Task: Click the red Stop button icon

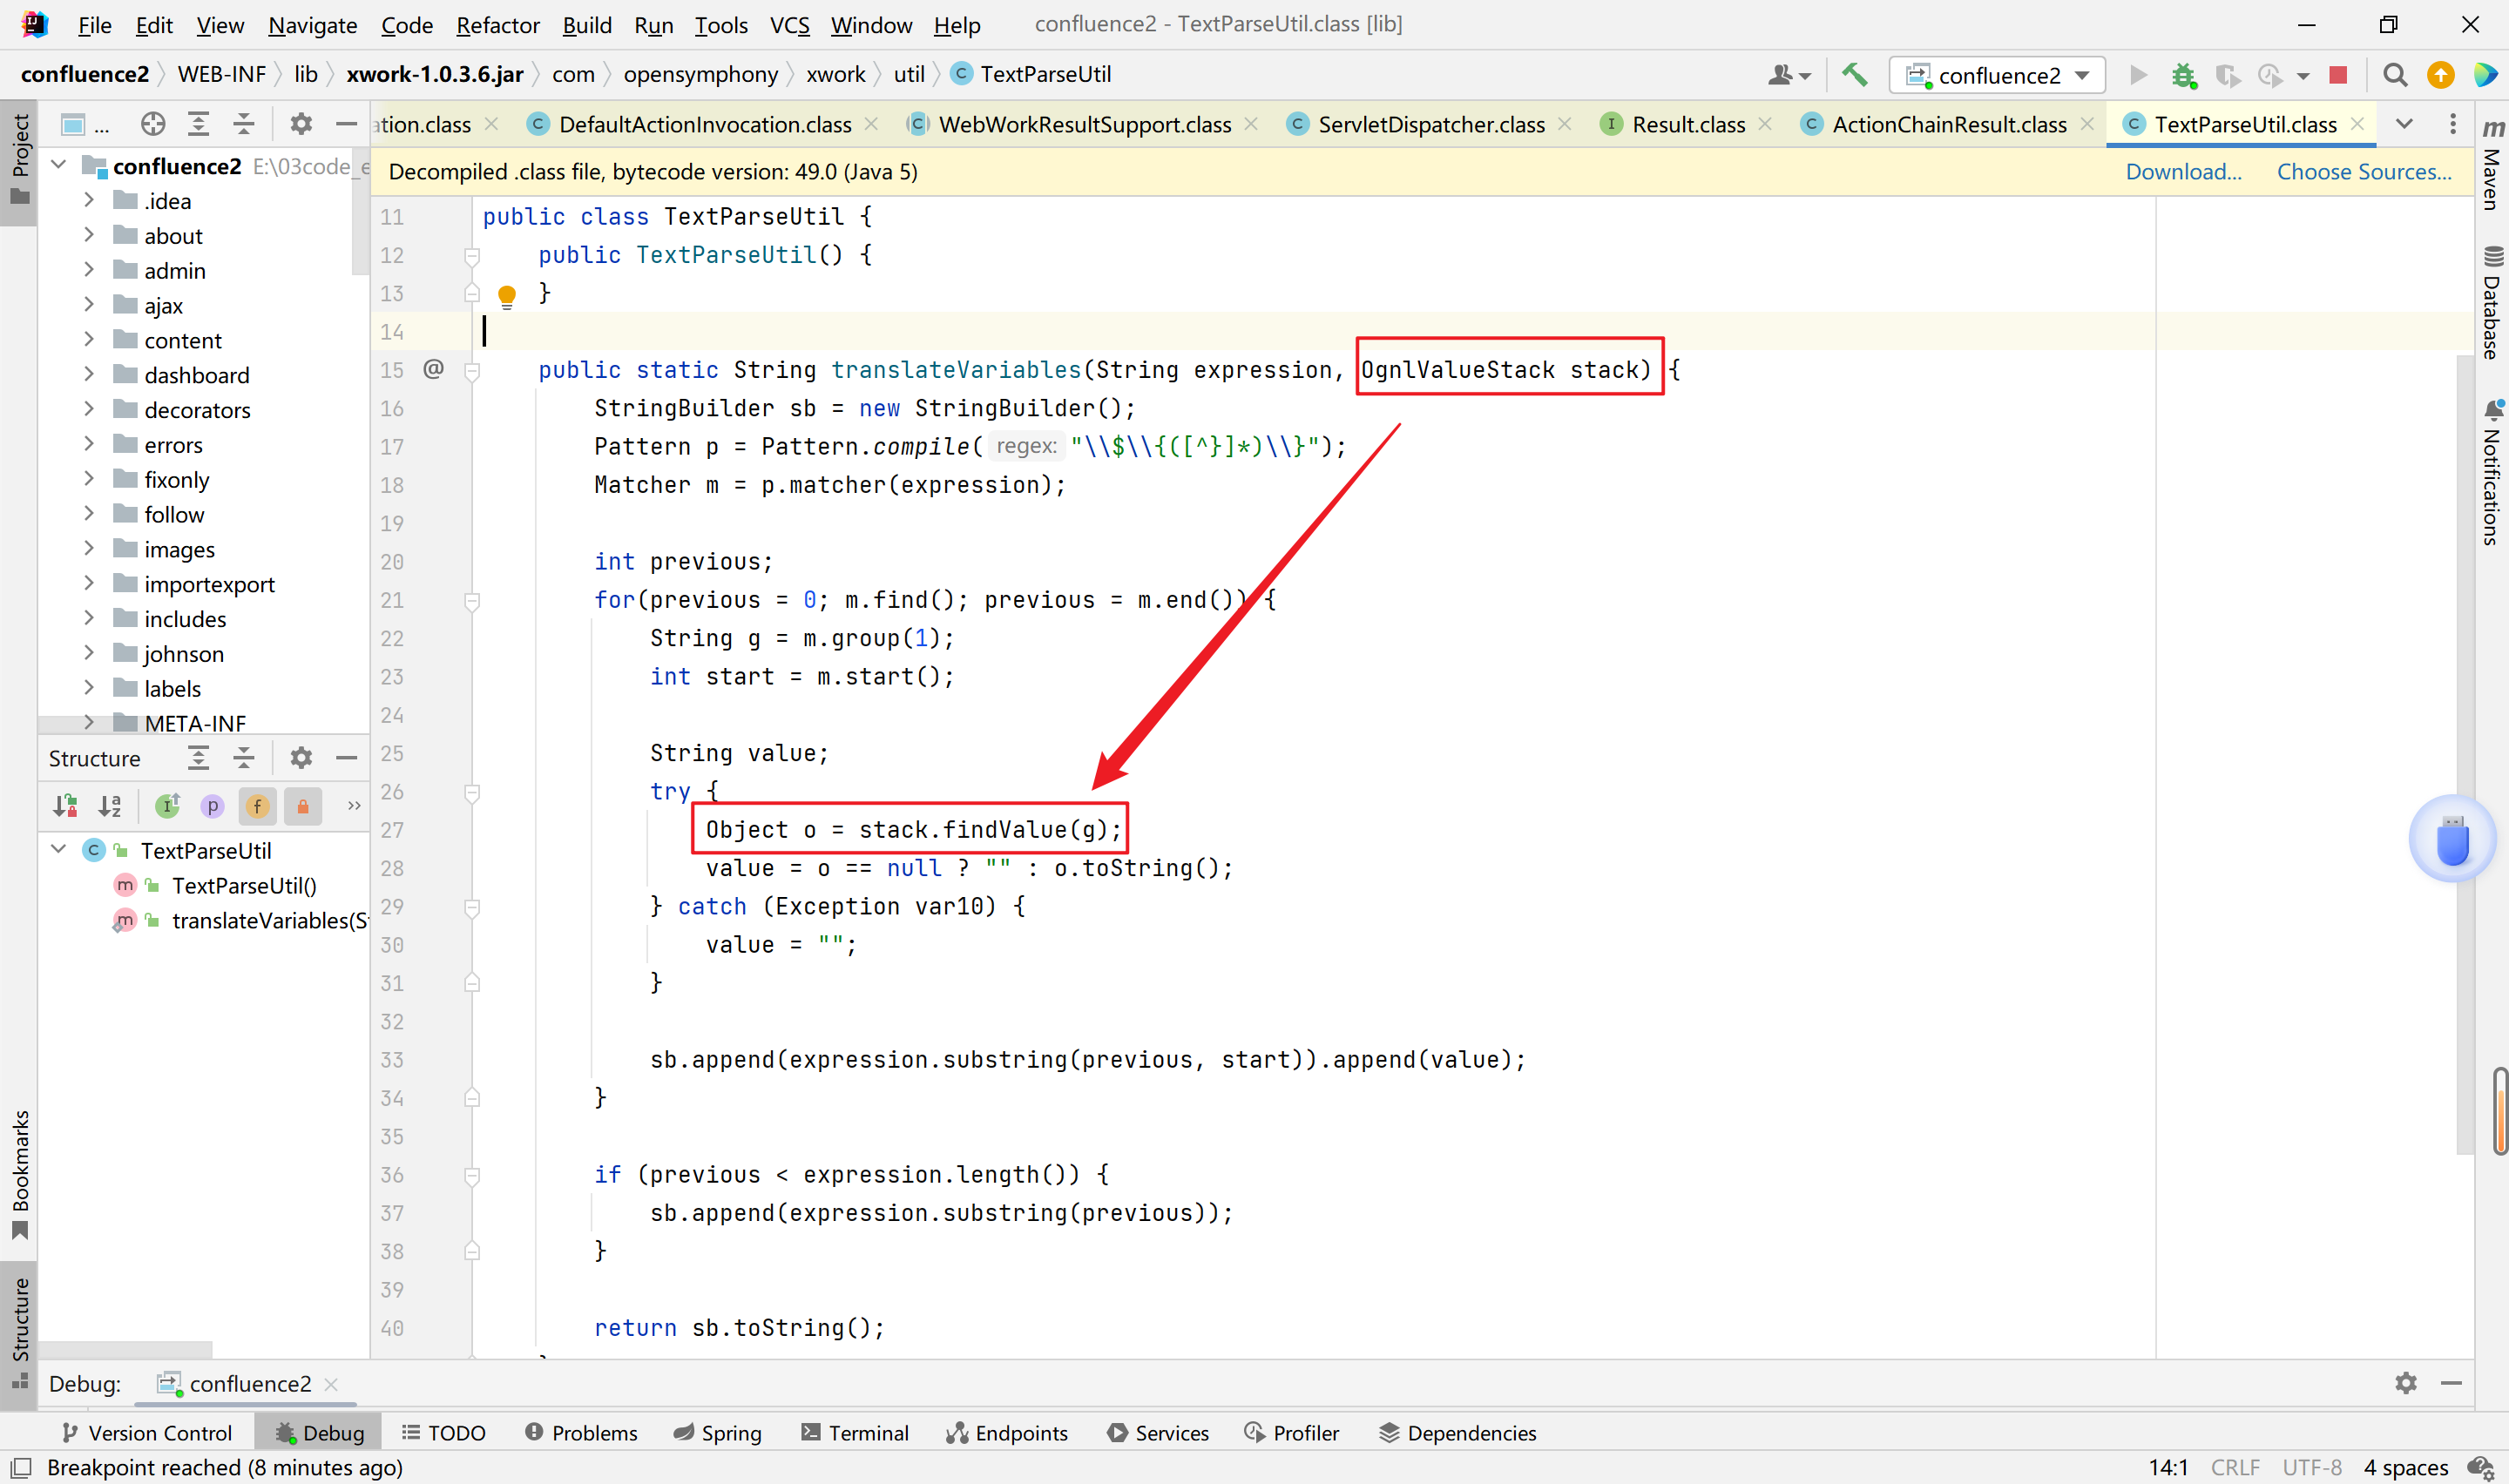Action: coord(2338,75)
